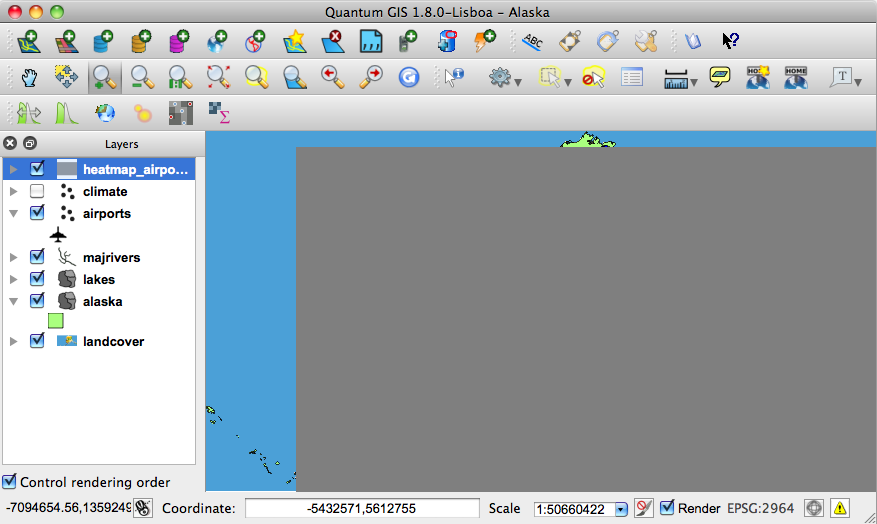
Task: Click the Coordinate input field
Action: tap(362, 508)
